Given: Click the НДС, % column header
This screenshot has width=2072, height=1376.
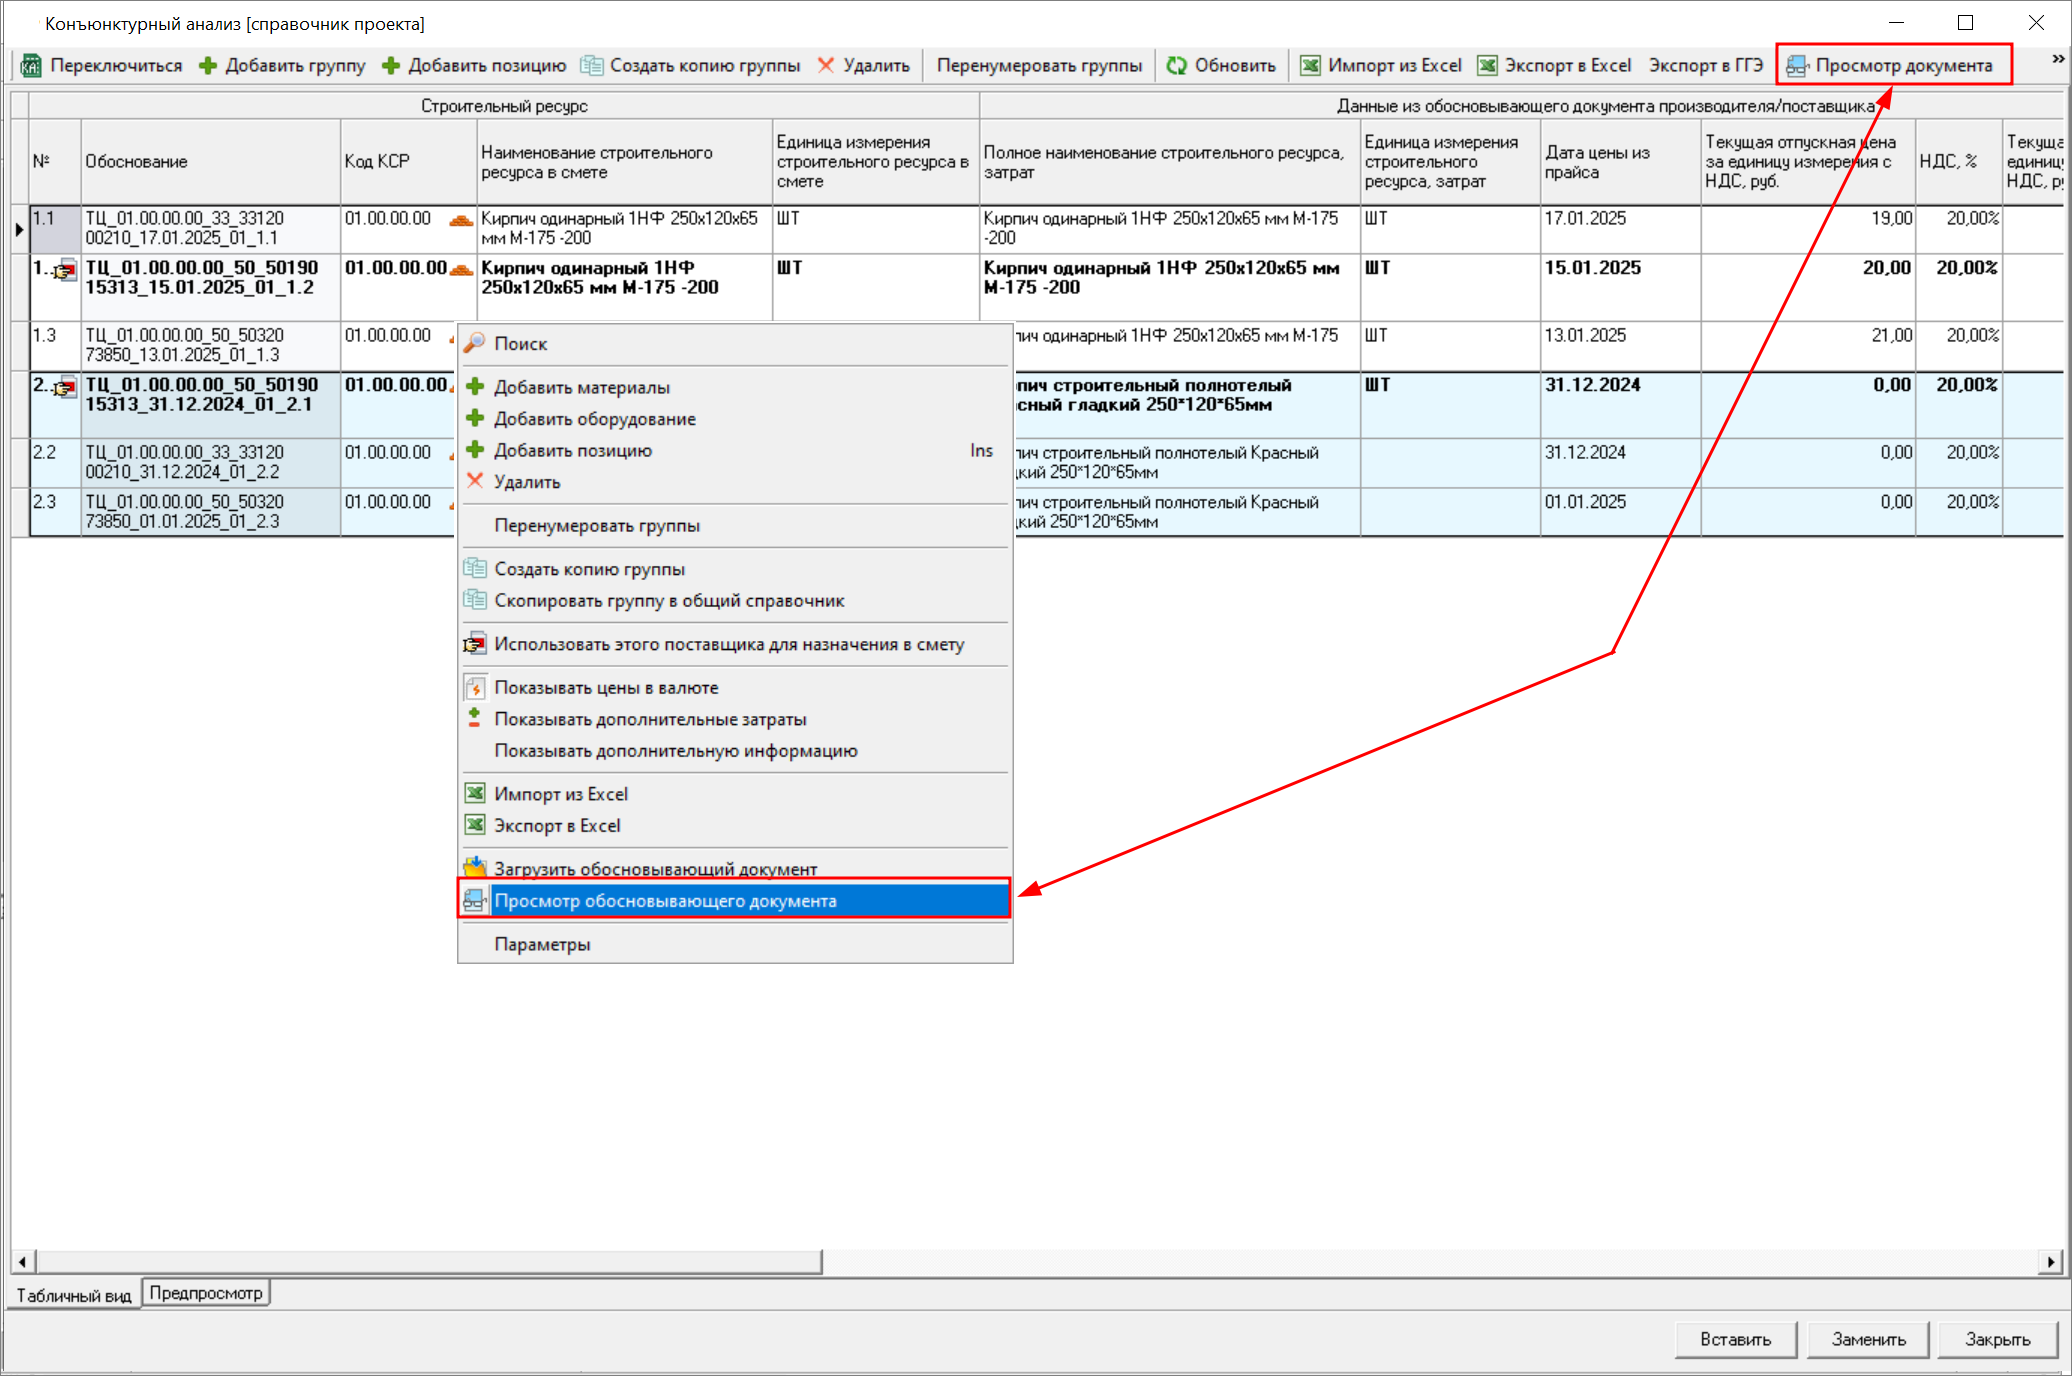Looking at the screenshot, I should point(1958,162).
